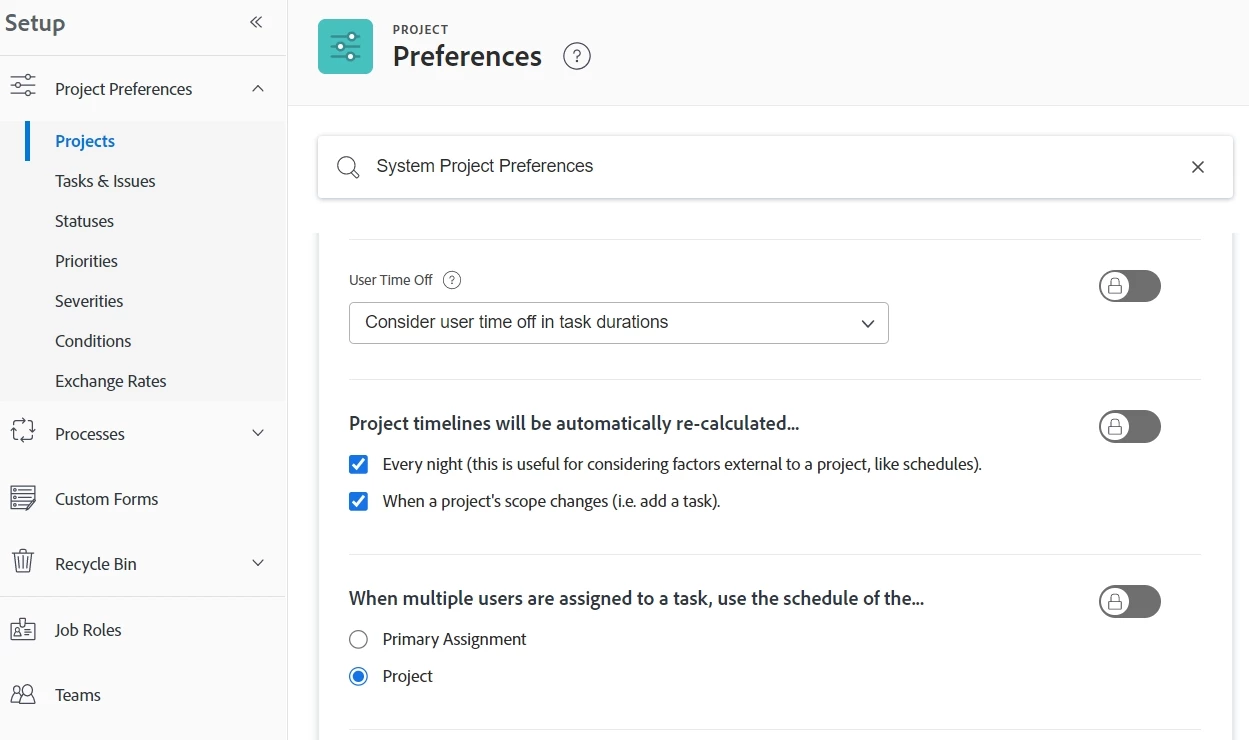This screenshot has width=1249, height=740.
Task: Uncheck the Every night recalculation checkbox
Action: (x=359, y=464)
